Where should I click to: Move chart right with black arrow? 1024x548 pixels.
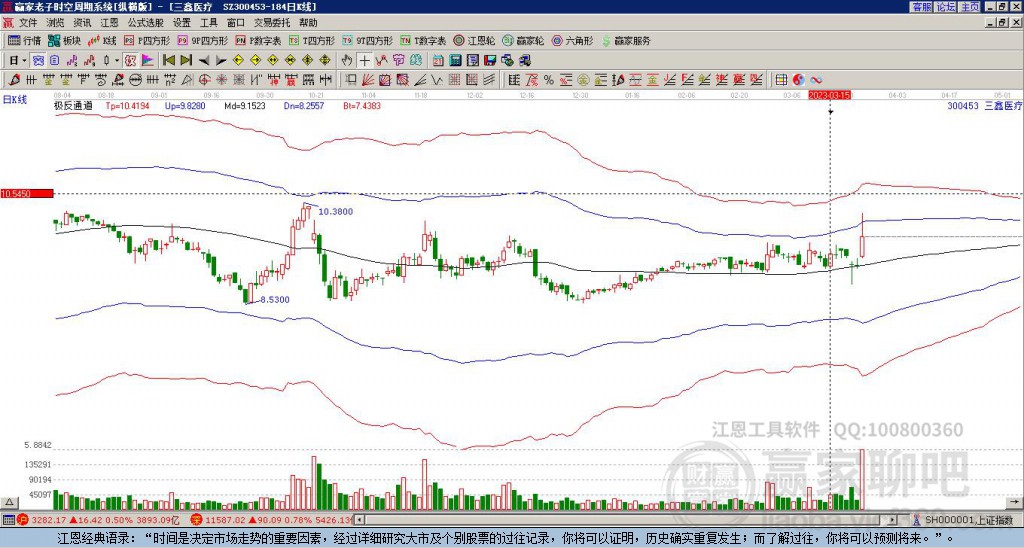click(221, 60)
